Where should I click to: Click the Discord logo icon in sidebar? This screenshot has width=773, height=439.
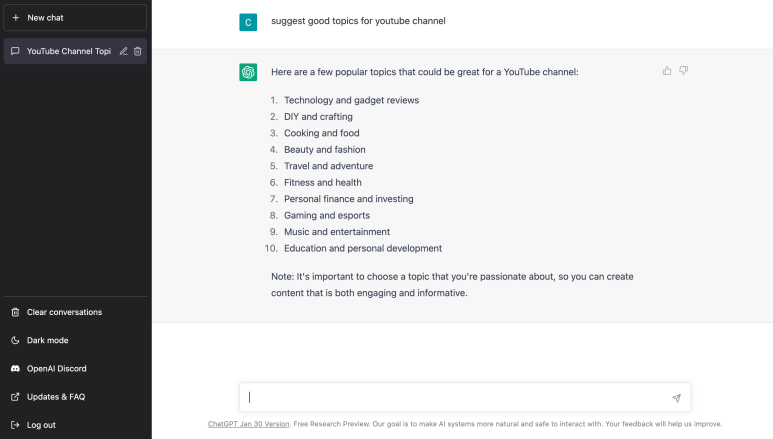click(x=15, y=368)
